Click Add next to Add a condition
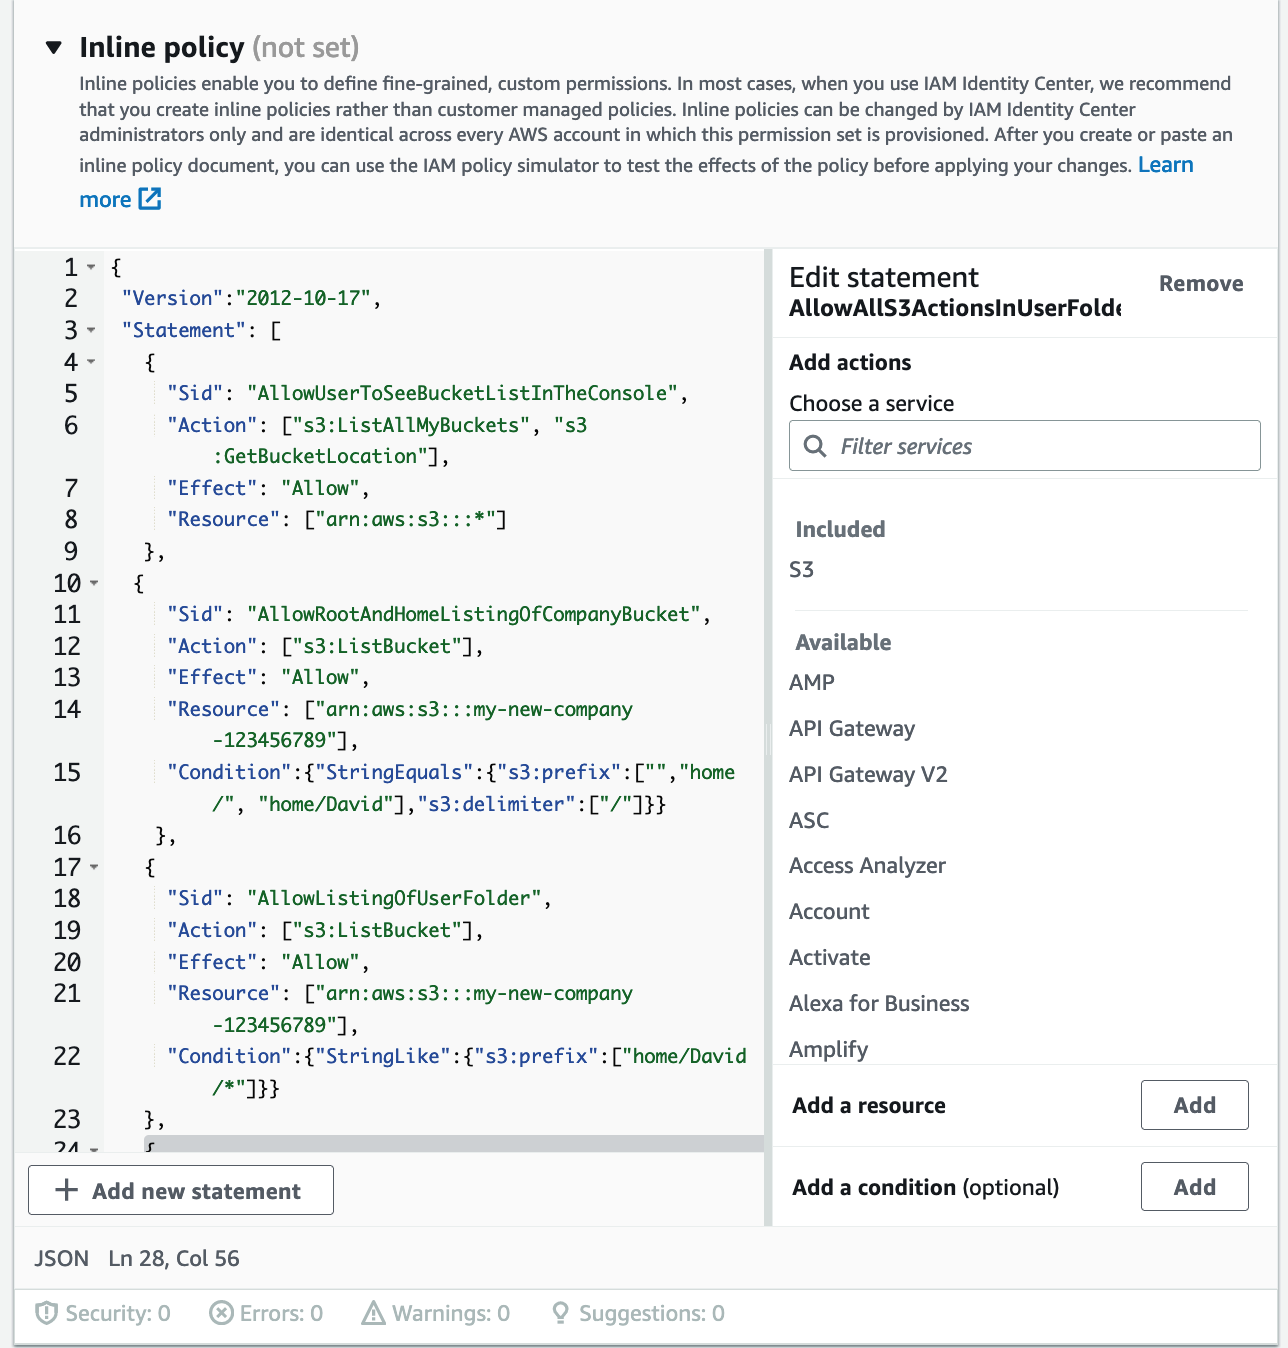 pyautogui.click(x=1194, y=1187)
